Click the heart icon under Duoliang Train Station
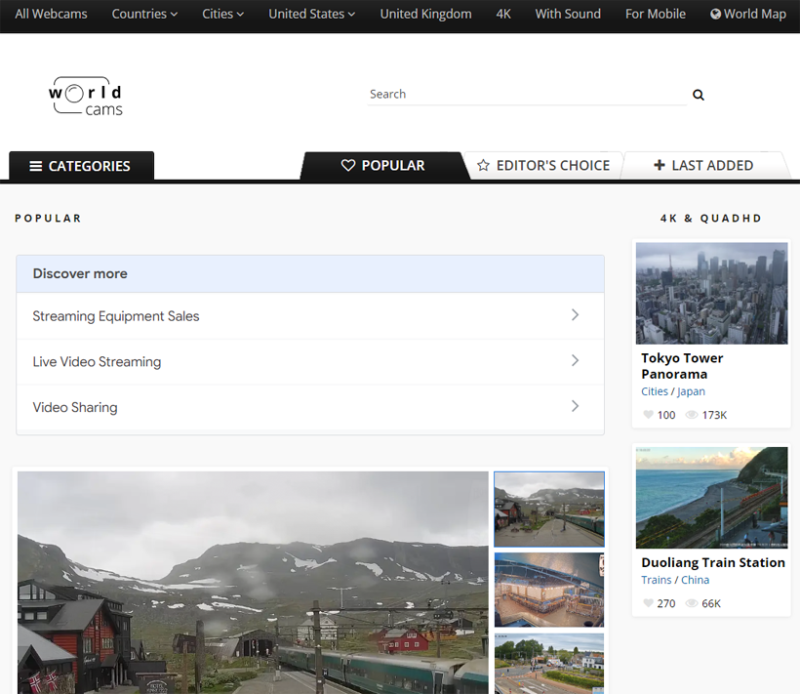The height and width of the screenshot is (694, 800). click(x=648, y=603)
